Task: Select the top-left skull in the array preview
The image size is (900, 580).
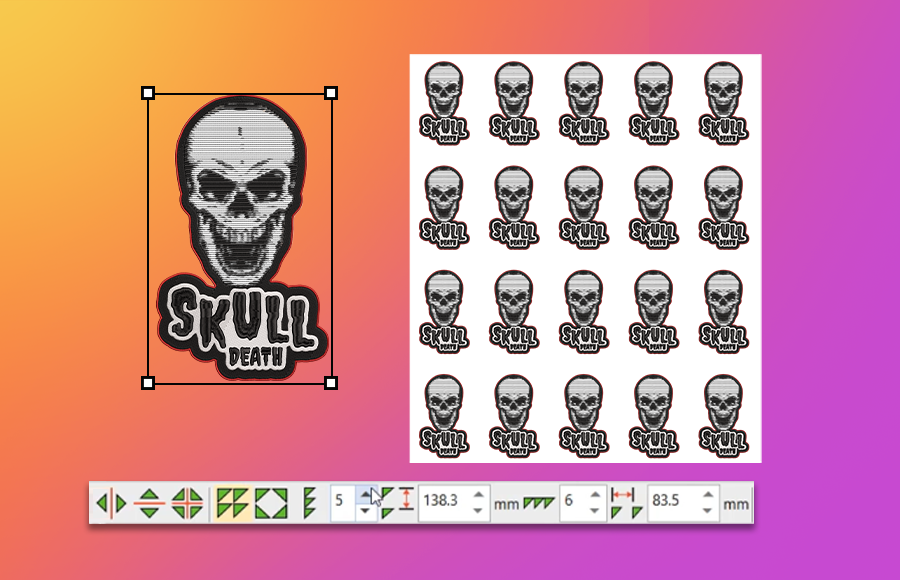Action: click(x=444, y=102)
